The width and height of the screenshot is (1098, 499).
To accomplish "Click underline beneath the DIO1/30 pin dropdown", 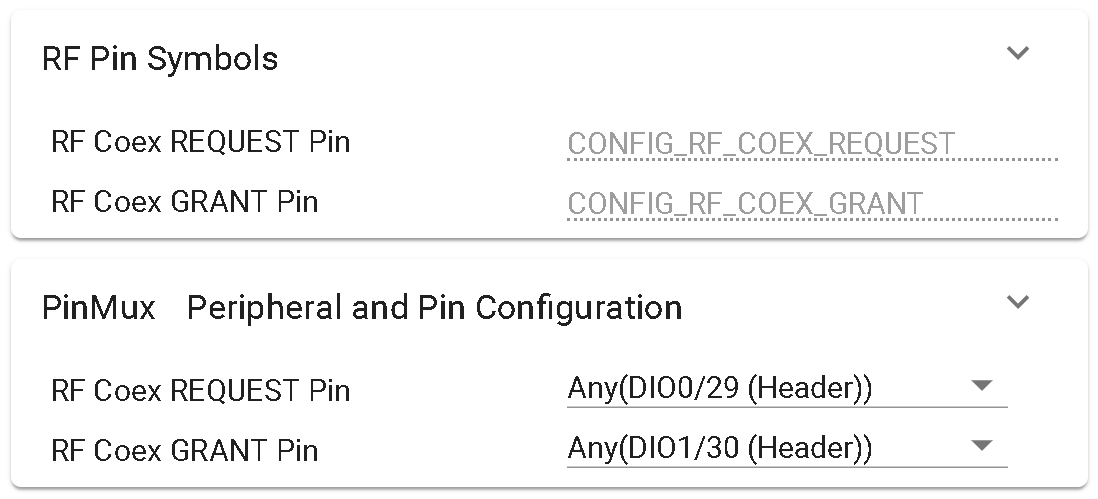I will (787, 466).
